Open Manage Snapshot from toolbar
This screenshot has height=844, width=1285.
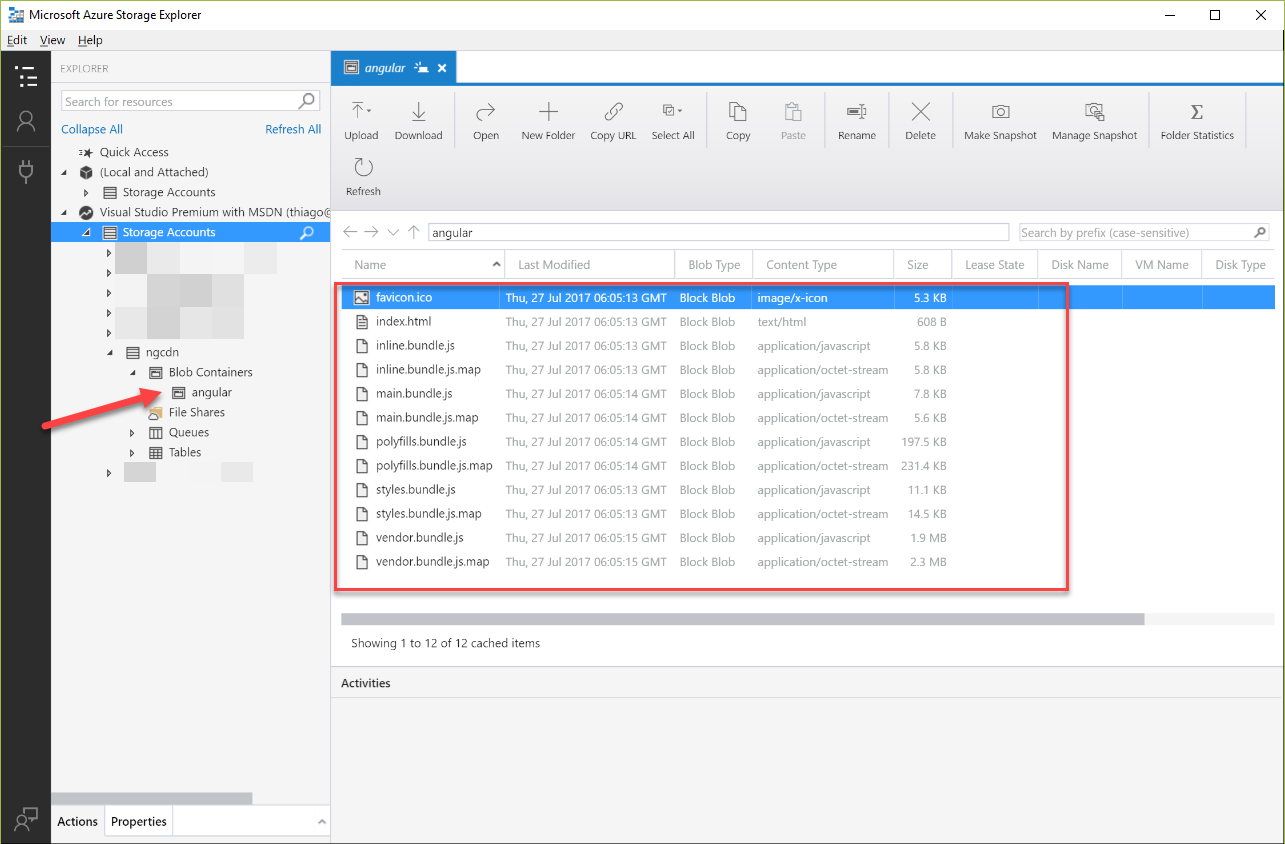click(1094, 121)
